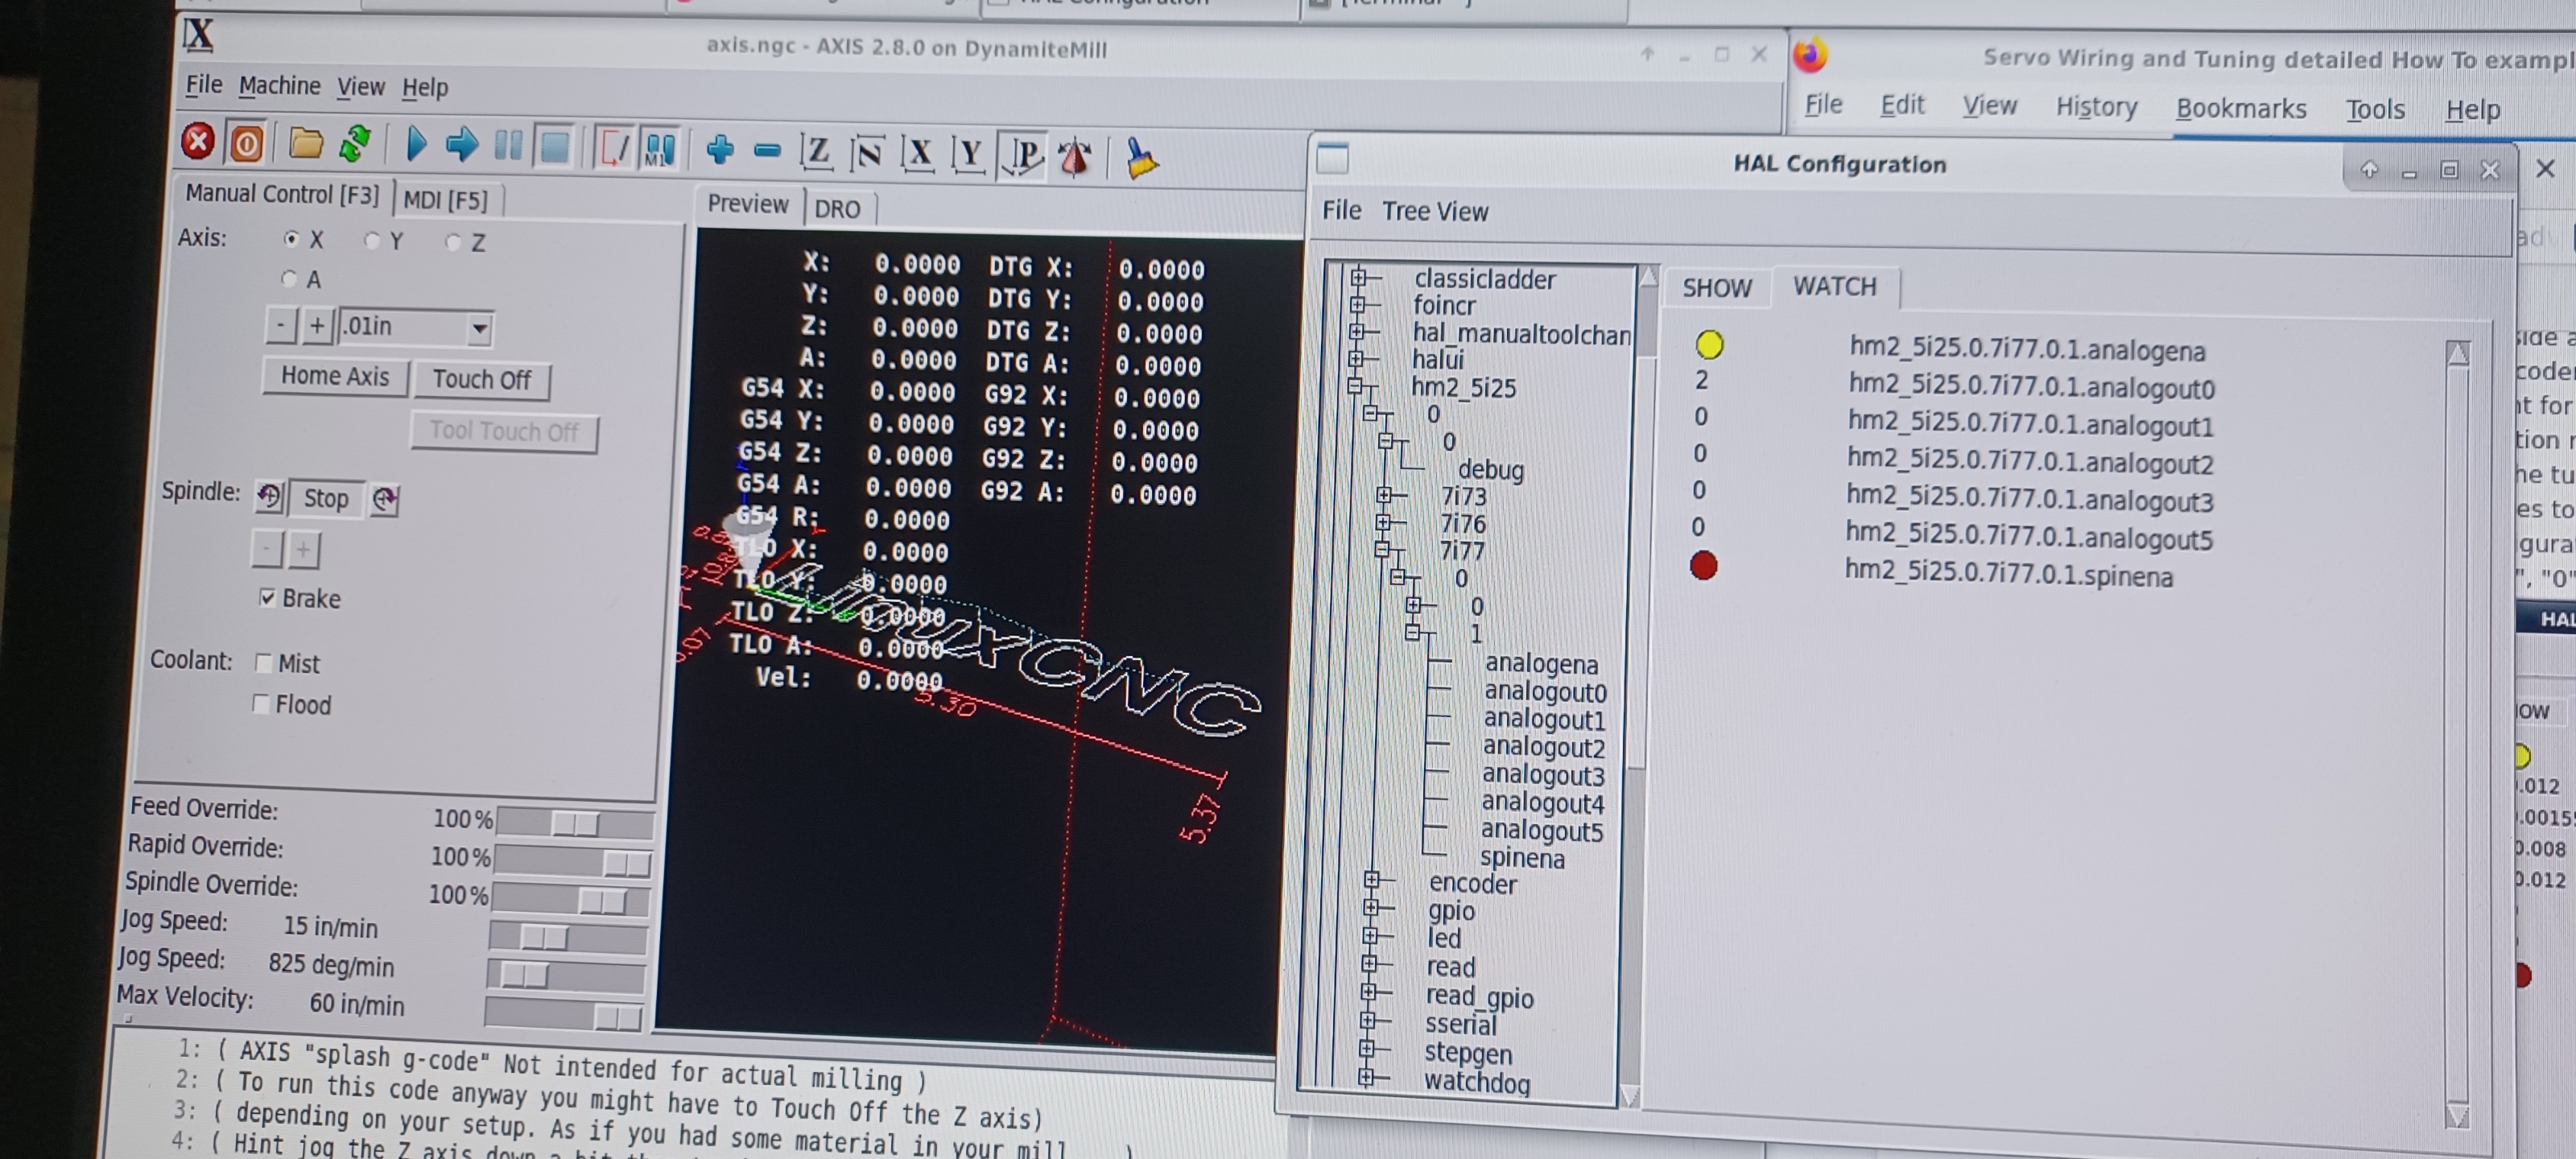Switch to top Z view

[817, 152]
